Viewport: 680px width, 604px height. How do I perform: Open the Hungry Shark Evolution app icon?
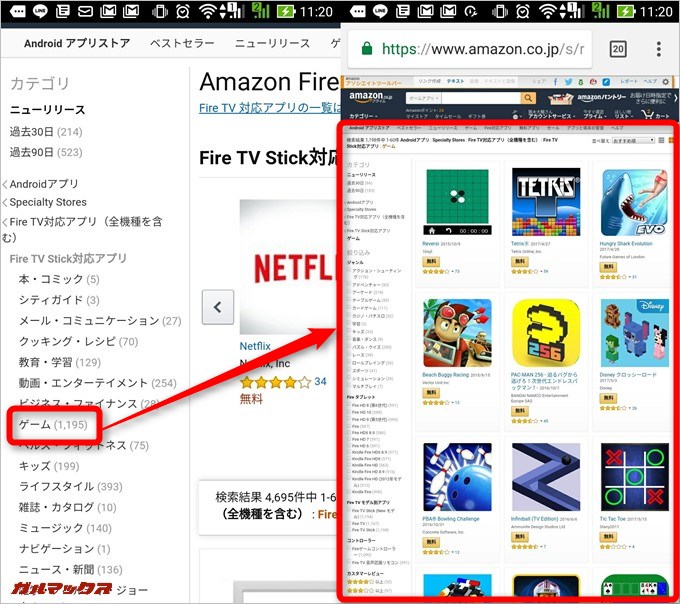tap(634, 202)
